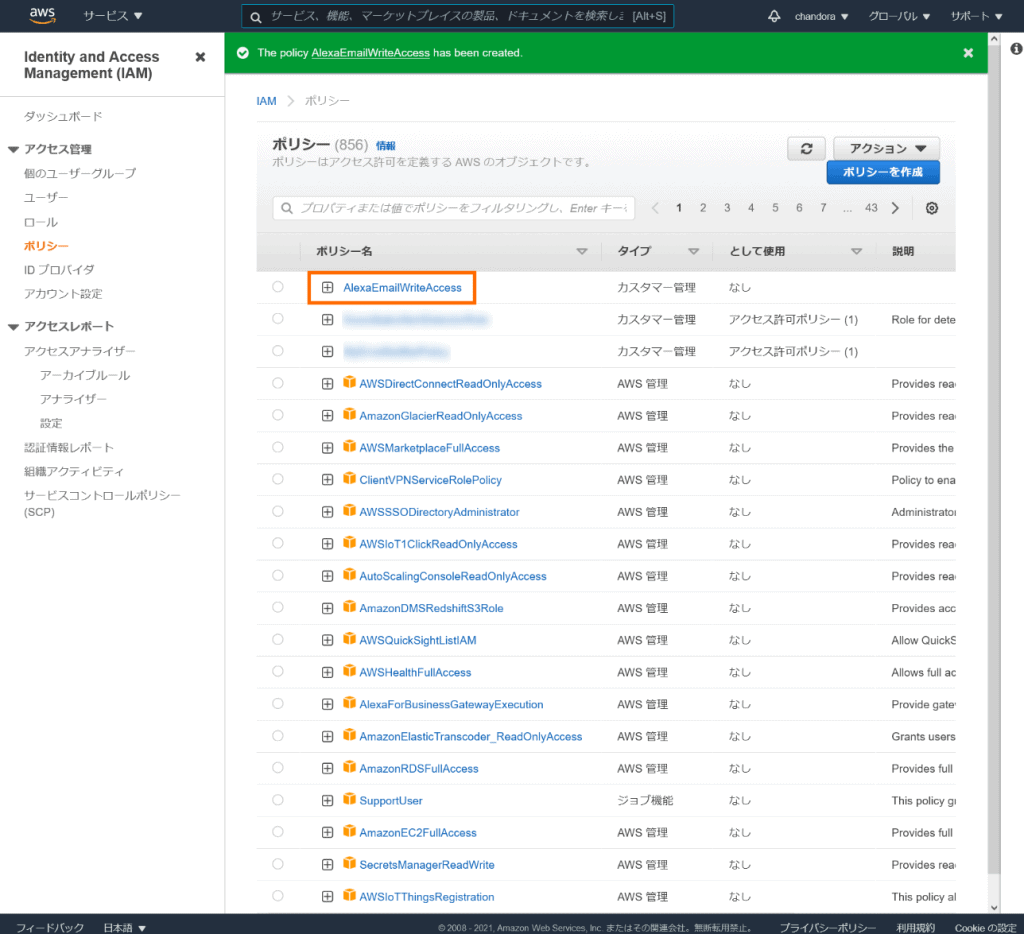
Task: Dismiss the green success banner
Action: [x=968, y=53]
